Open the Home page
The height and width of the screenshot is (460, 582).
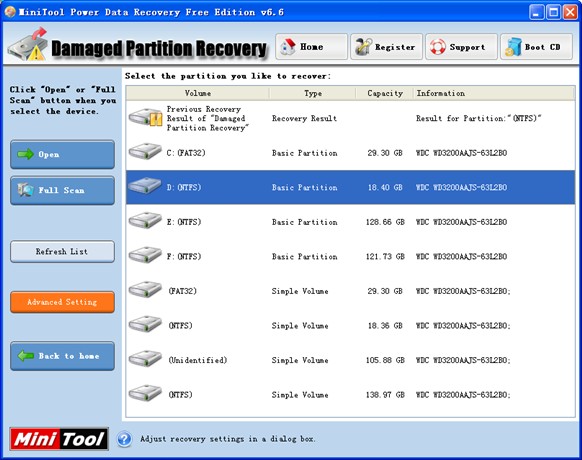coord(311,47)
